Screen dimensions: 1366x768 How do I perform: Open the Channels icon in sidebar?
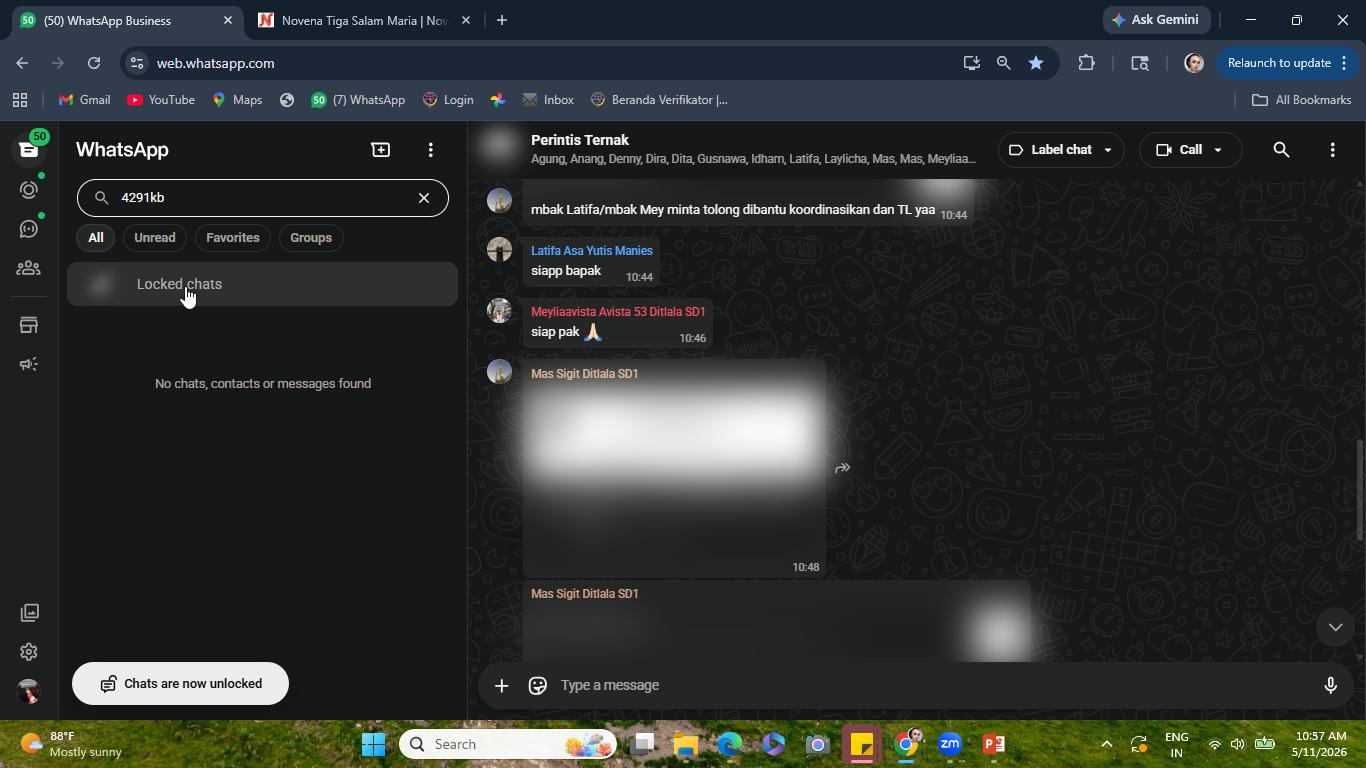tap(28, 229)
